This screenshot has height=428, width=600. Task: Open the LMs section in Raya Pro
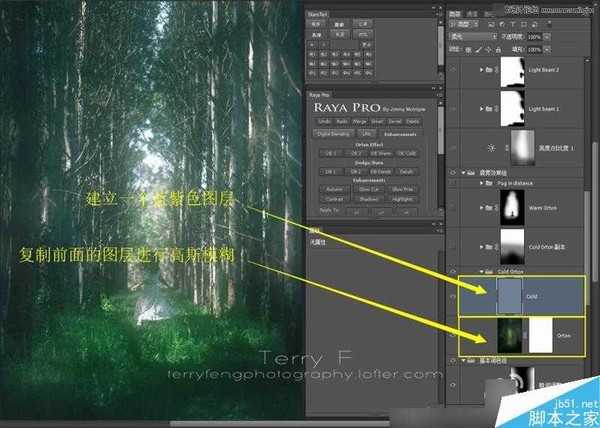[366, 134]
